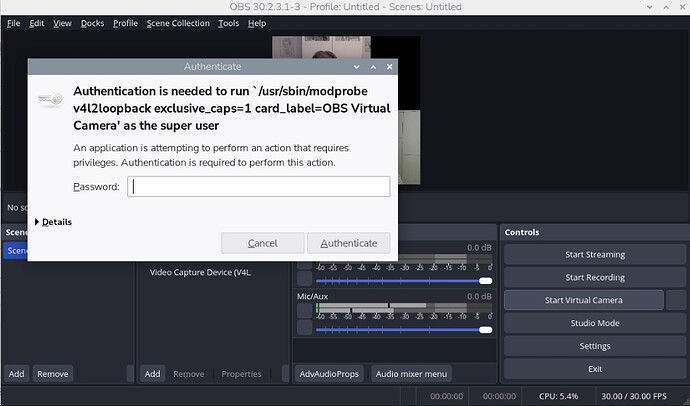Close the Authenticate dialog with X
690x406 pixels.
tap(388, 67)
